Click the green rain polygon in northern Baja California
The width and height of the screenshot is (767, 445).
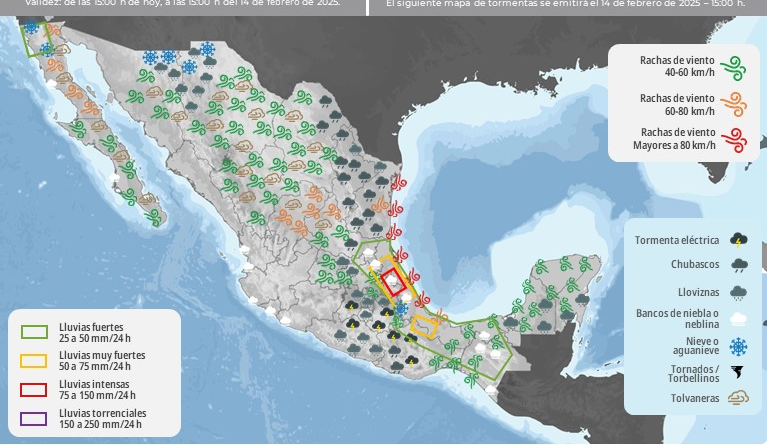point(37,40)
